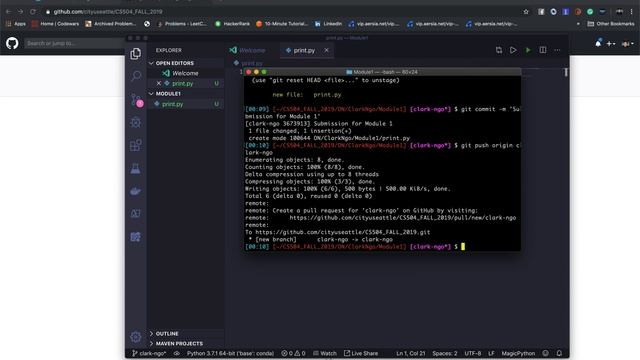
Task: Click the pull request URL in terminal
Action: (402, 218)
